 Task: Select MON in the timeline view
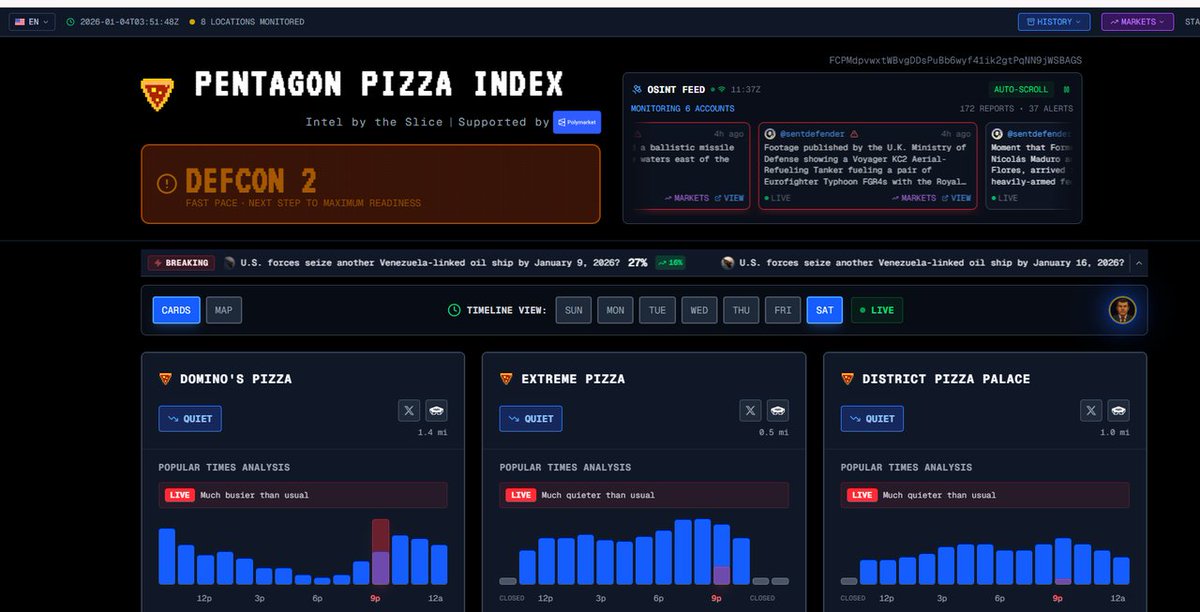pos(615,310)
